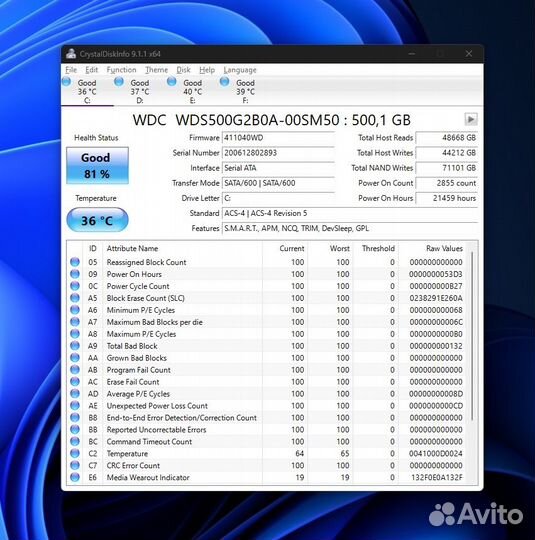Click the Good 81 % health status button
The image size is (535, 540).
97,166
